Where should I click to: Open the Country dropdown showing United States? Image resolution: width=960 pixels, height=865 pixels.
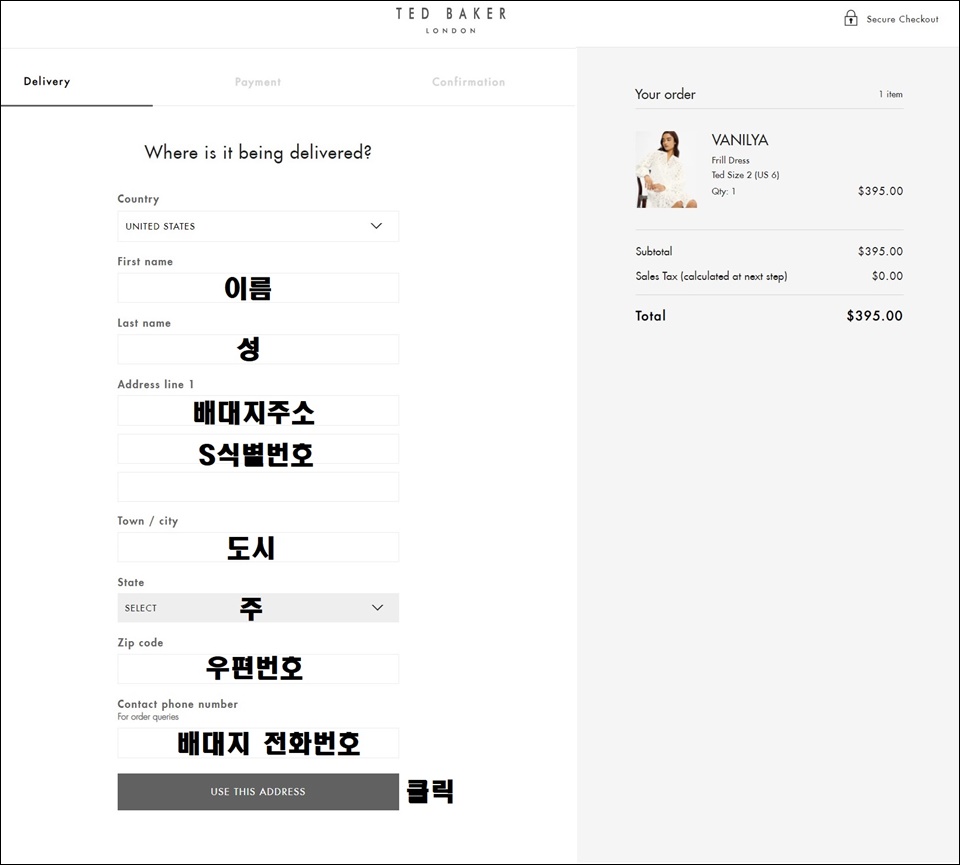tap(258, 226)
